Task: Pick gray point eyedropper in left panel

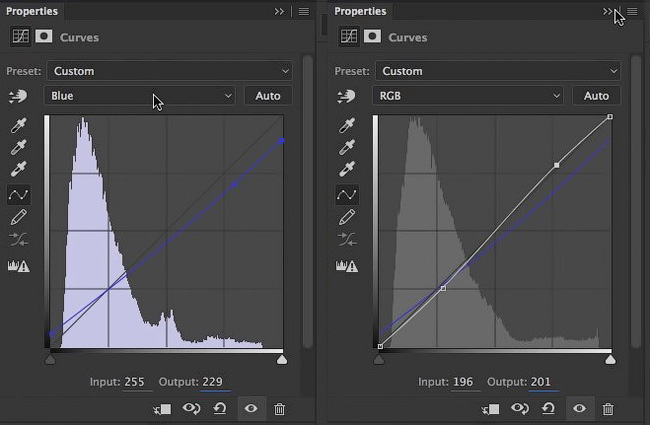Action: (18, 147)
